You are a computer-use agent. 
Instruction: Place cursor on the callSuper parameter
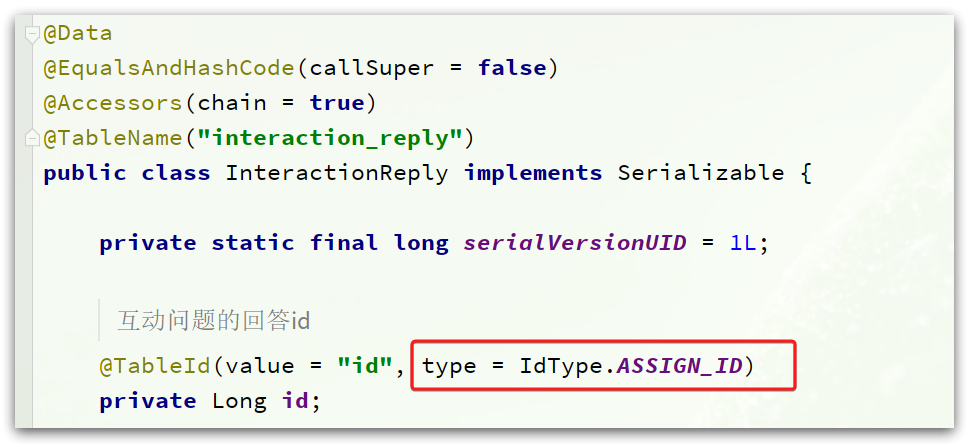point(372,67)
